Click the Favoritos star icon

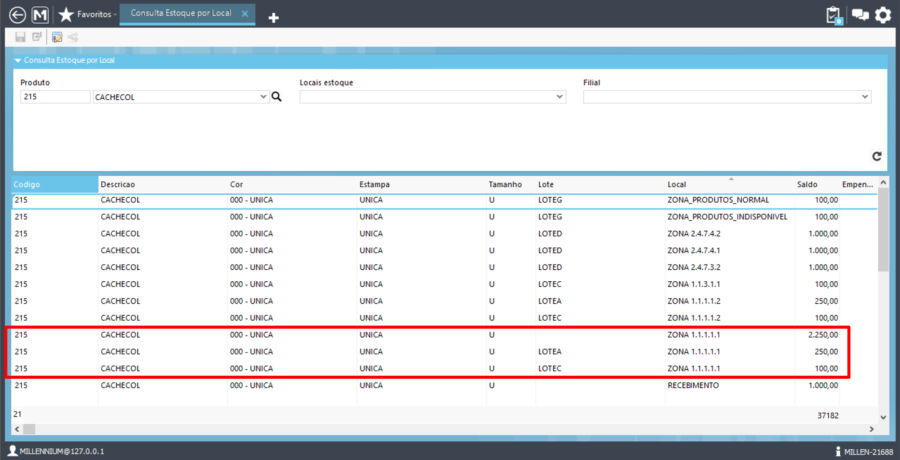(x=66, y=15)
